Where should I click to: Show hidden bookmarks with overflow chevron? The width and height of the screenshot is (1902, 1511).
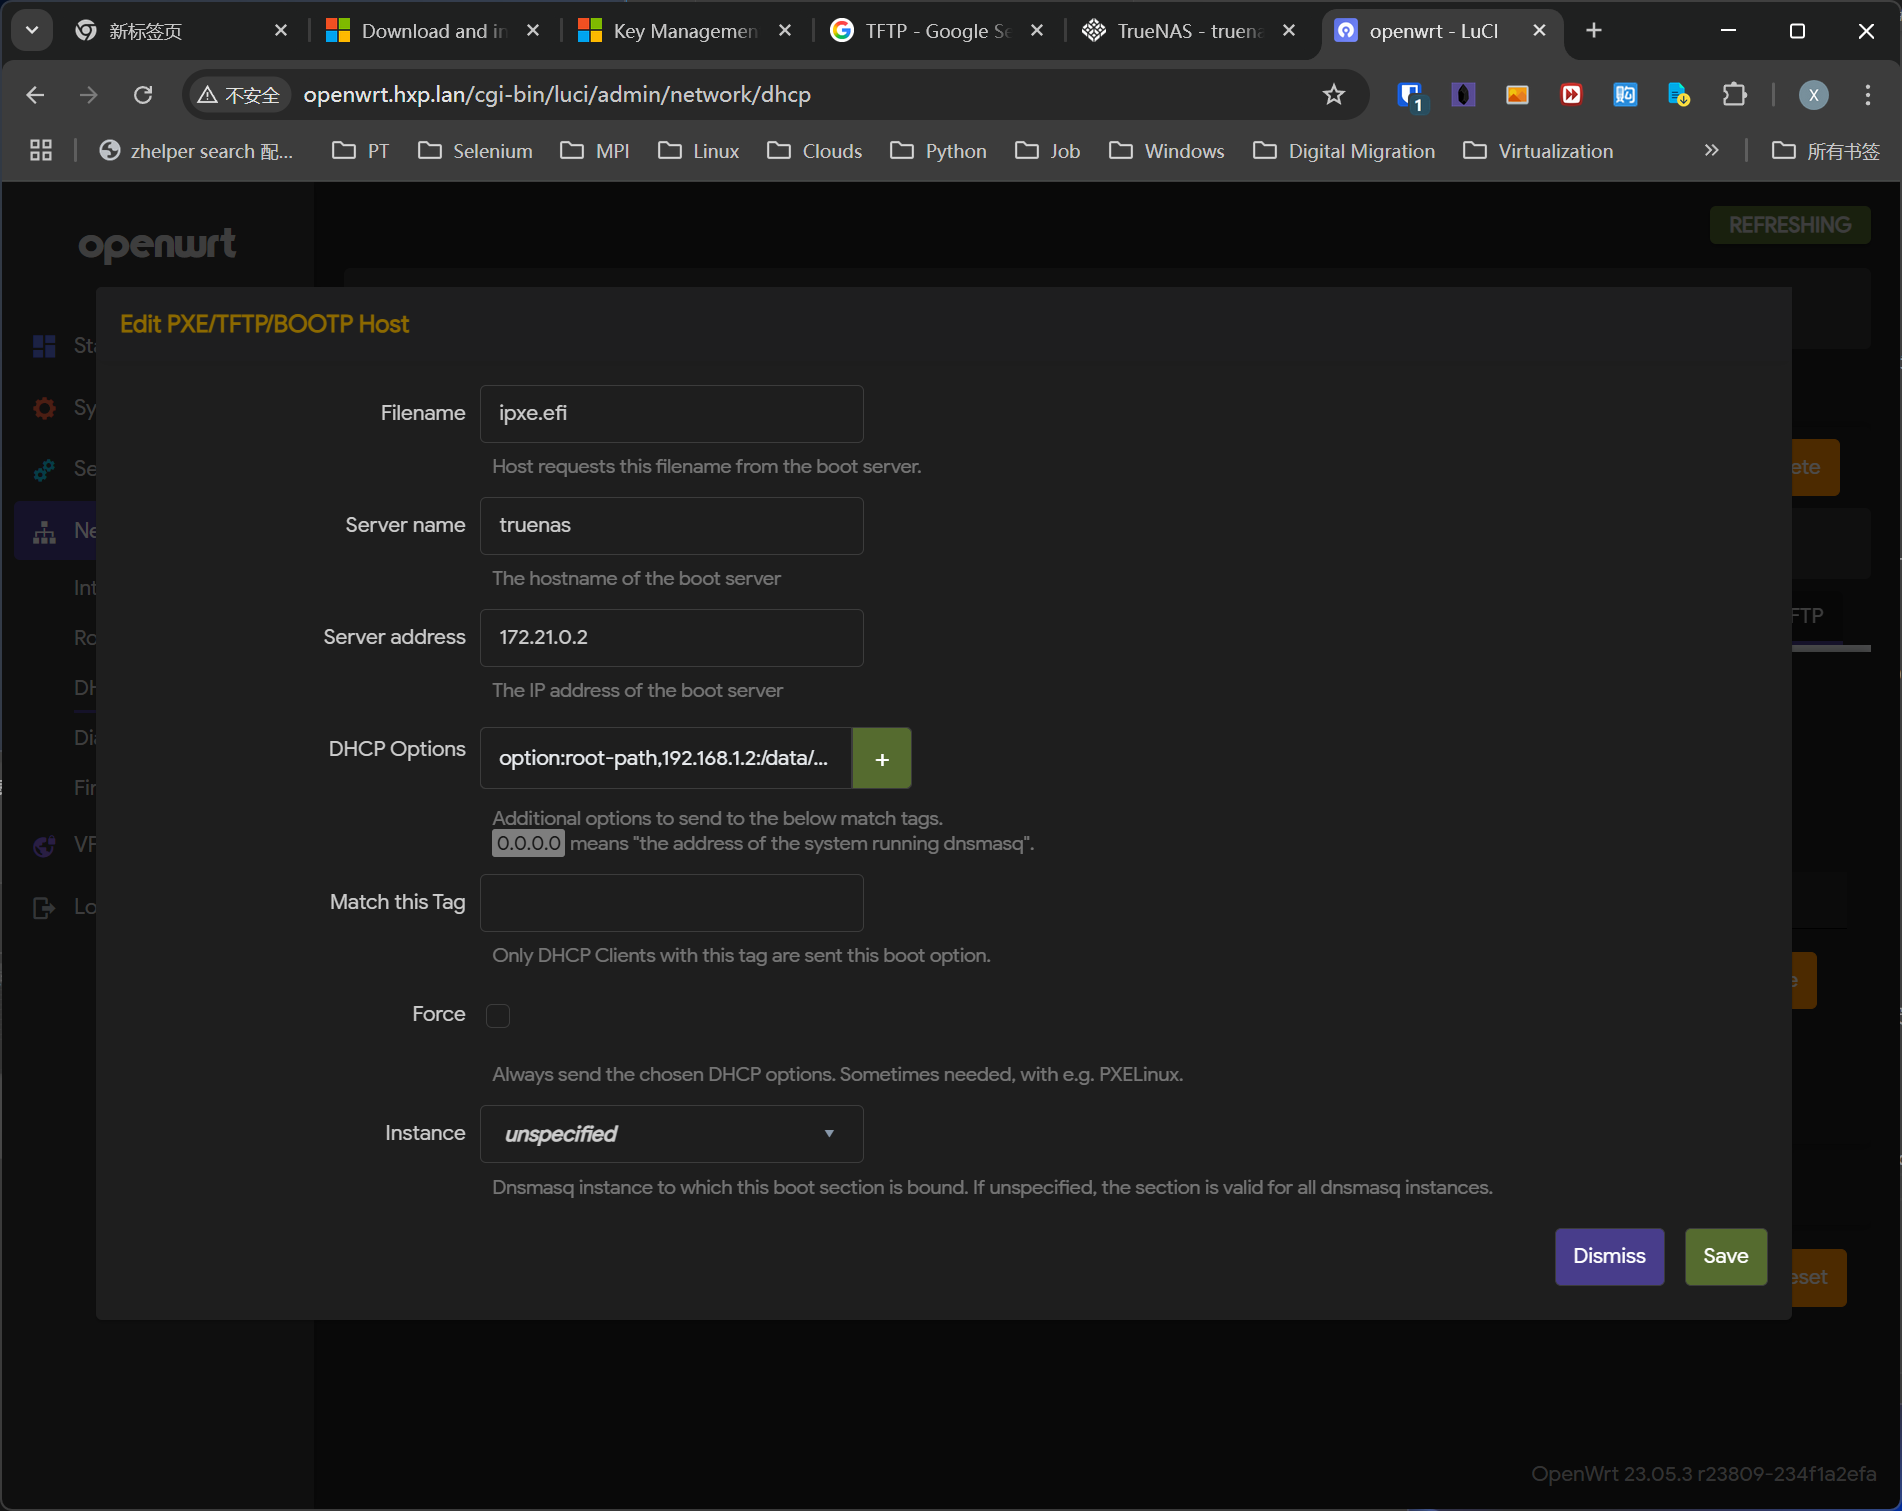[1711, 151]
